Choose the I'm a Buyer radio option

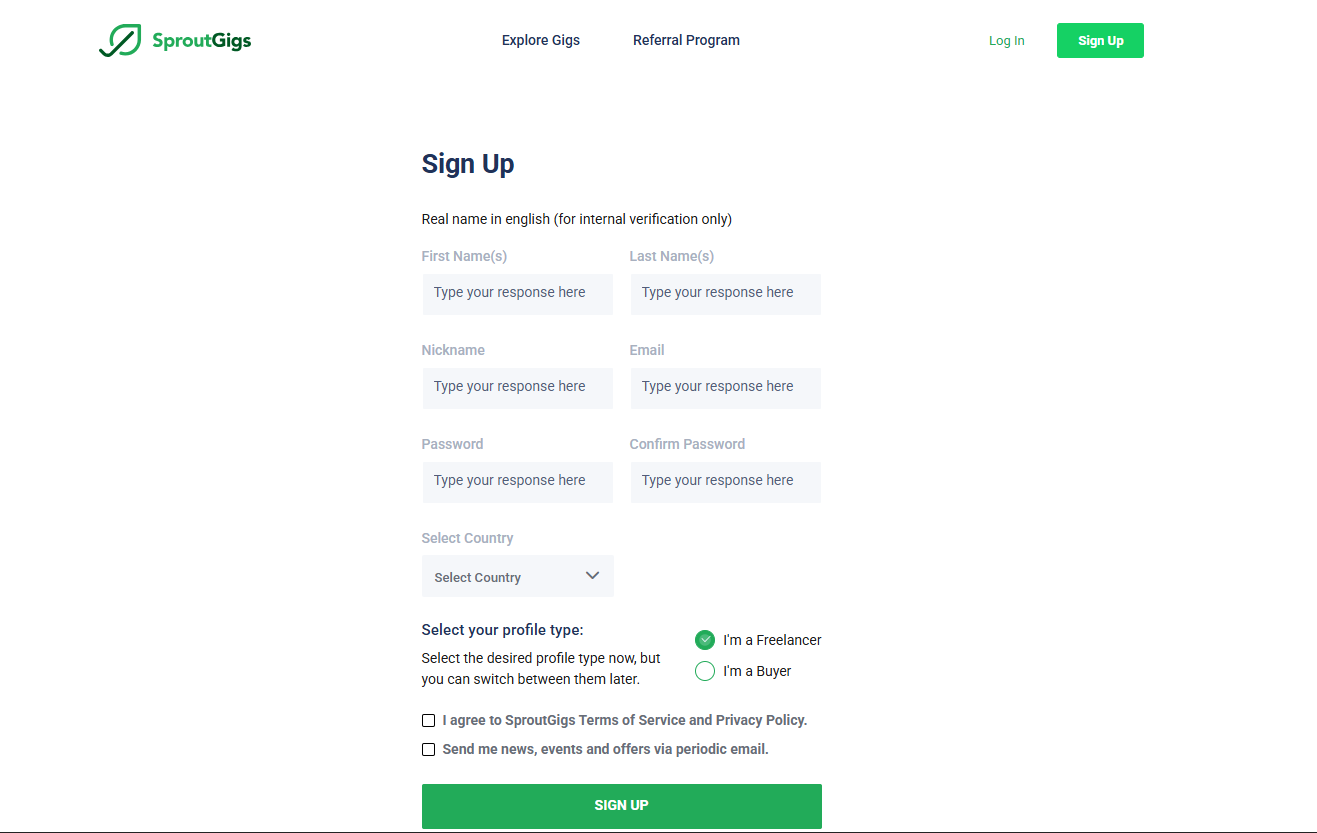[705, 671]
